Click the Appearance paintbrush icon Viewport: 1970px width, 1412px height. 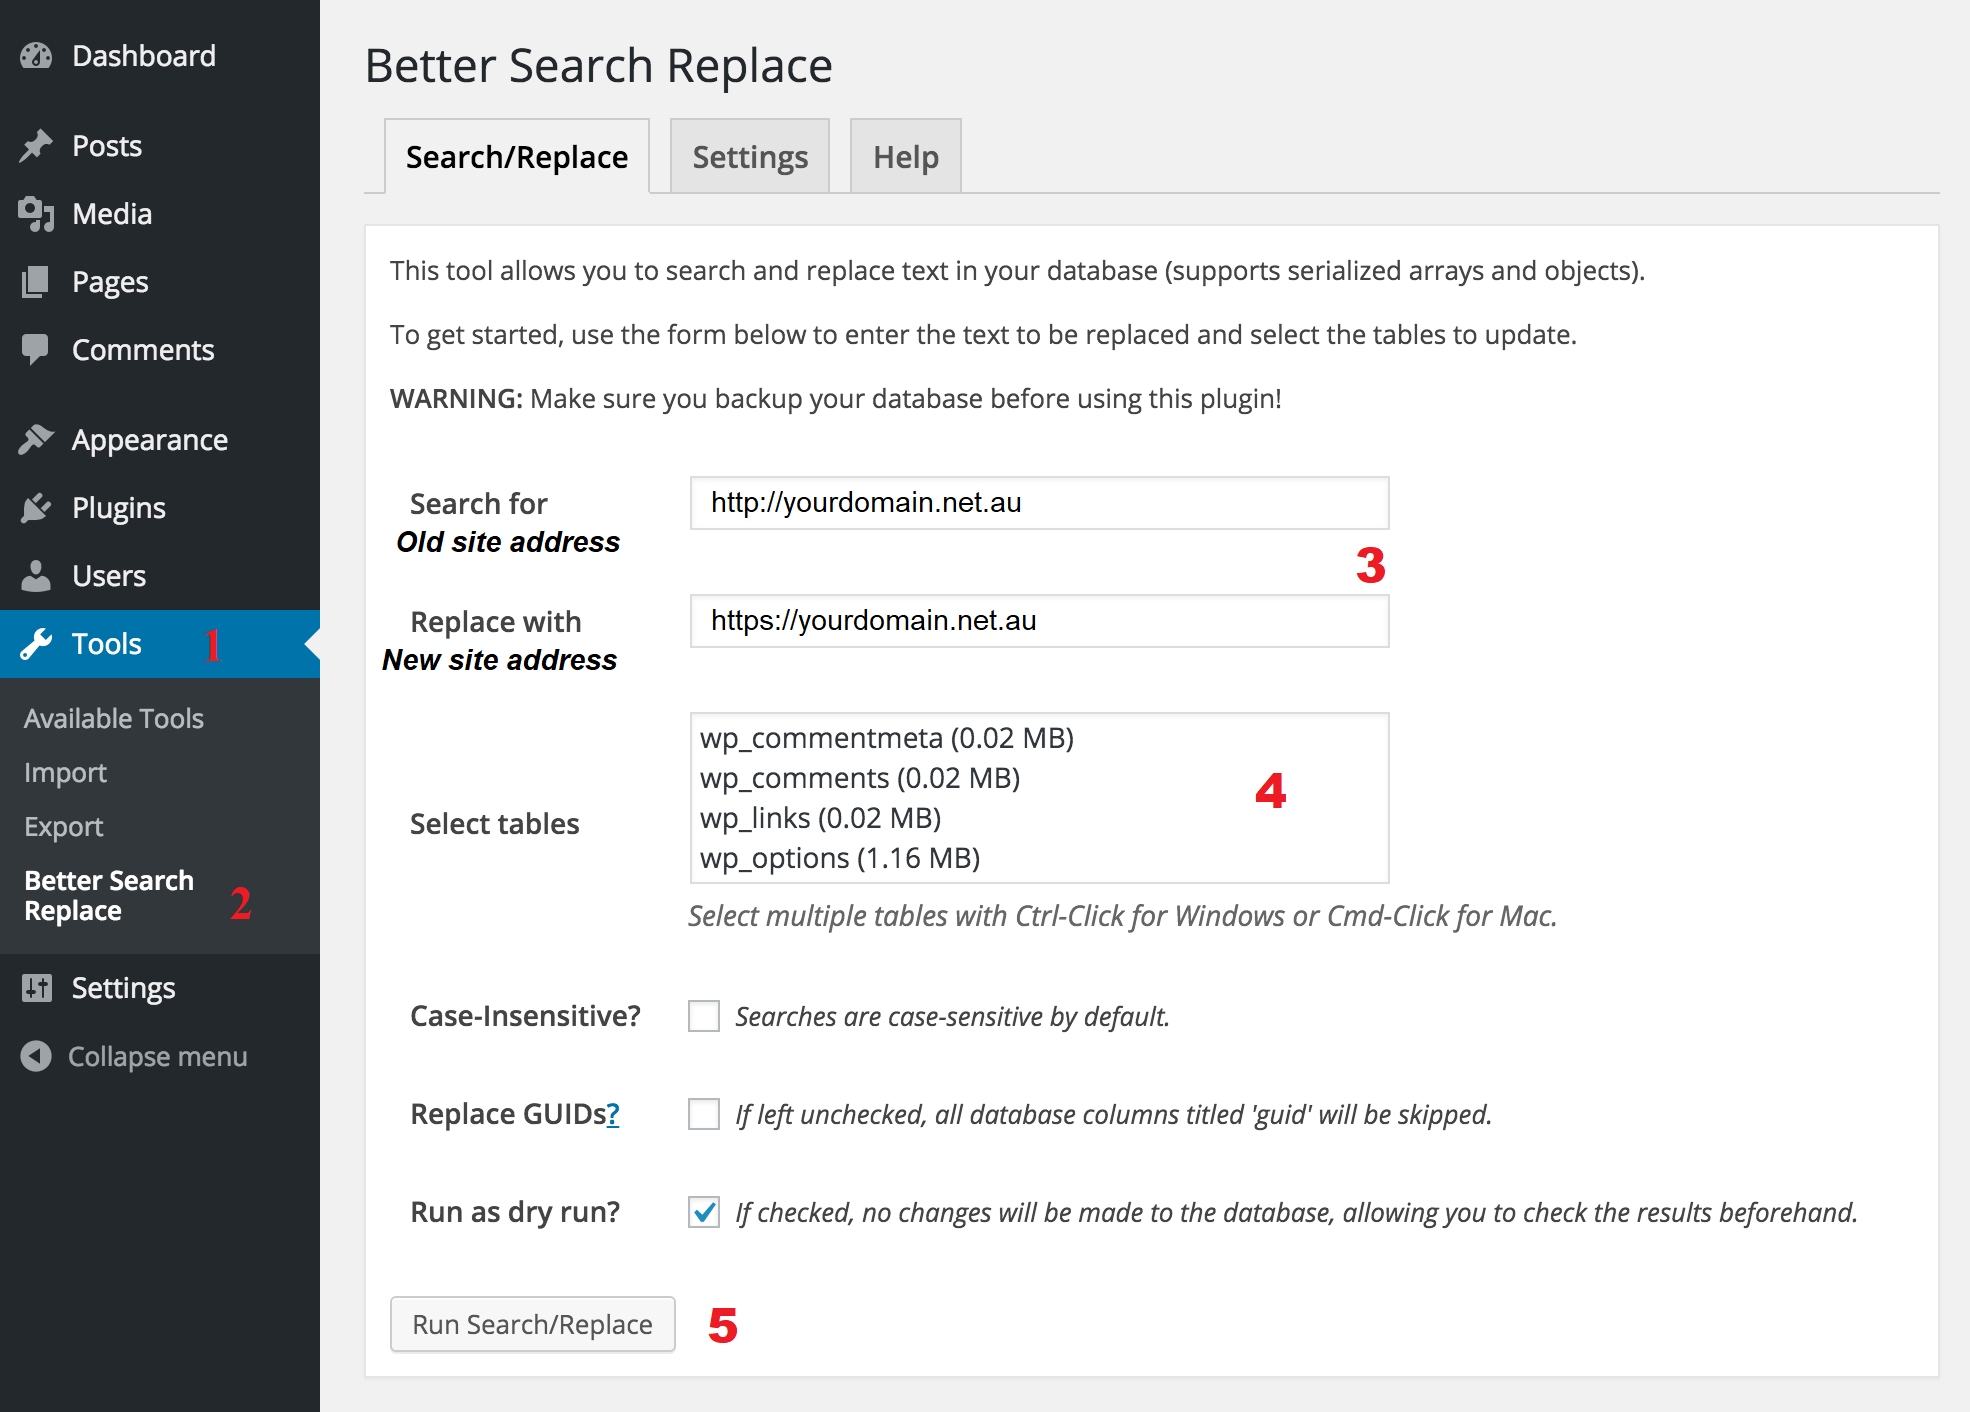36,439
